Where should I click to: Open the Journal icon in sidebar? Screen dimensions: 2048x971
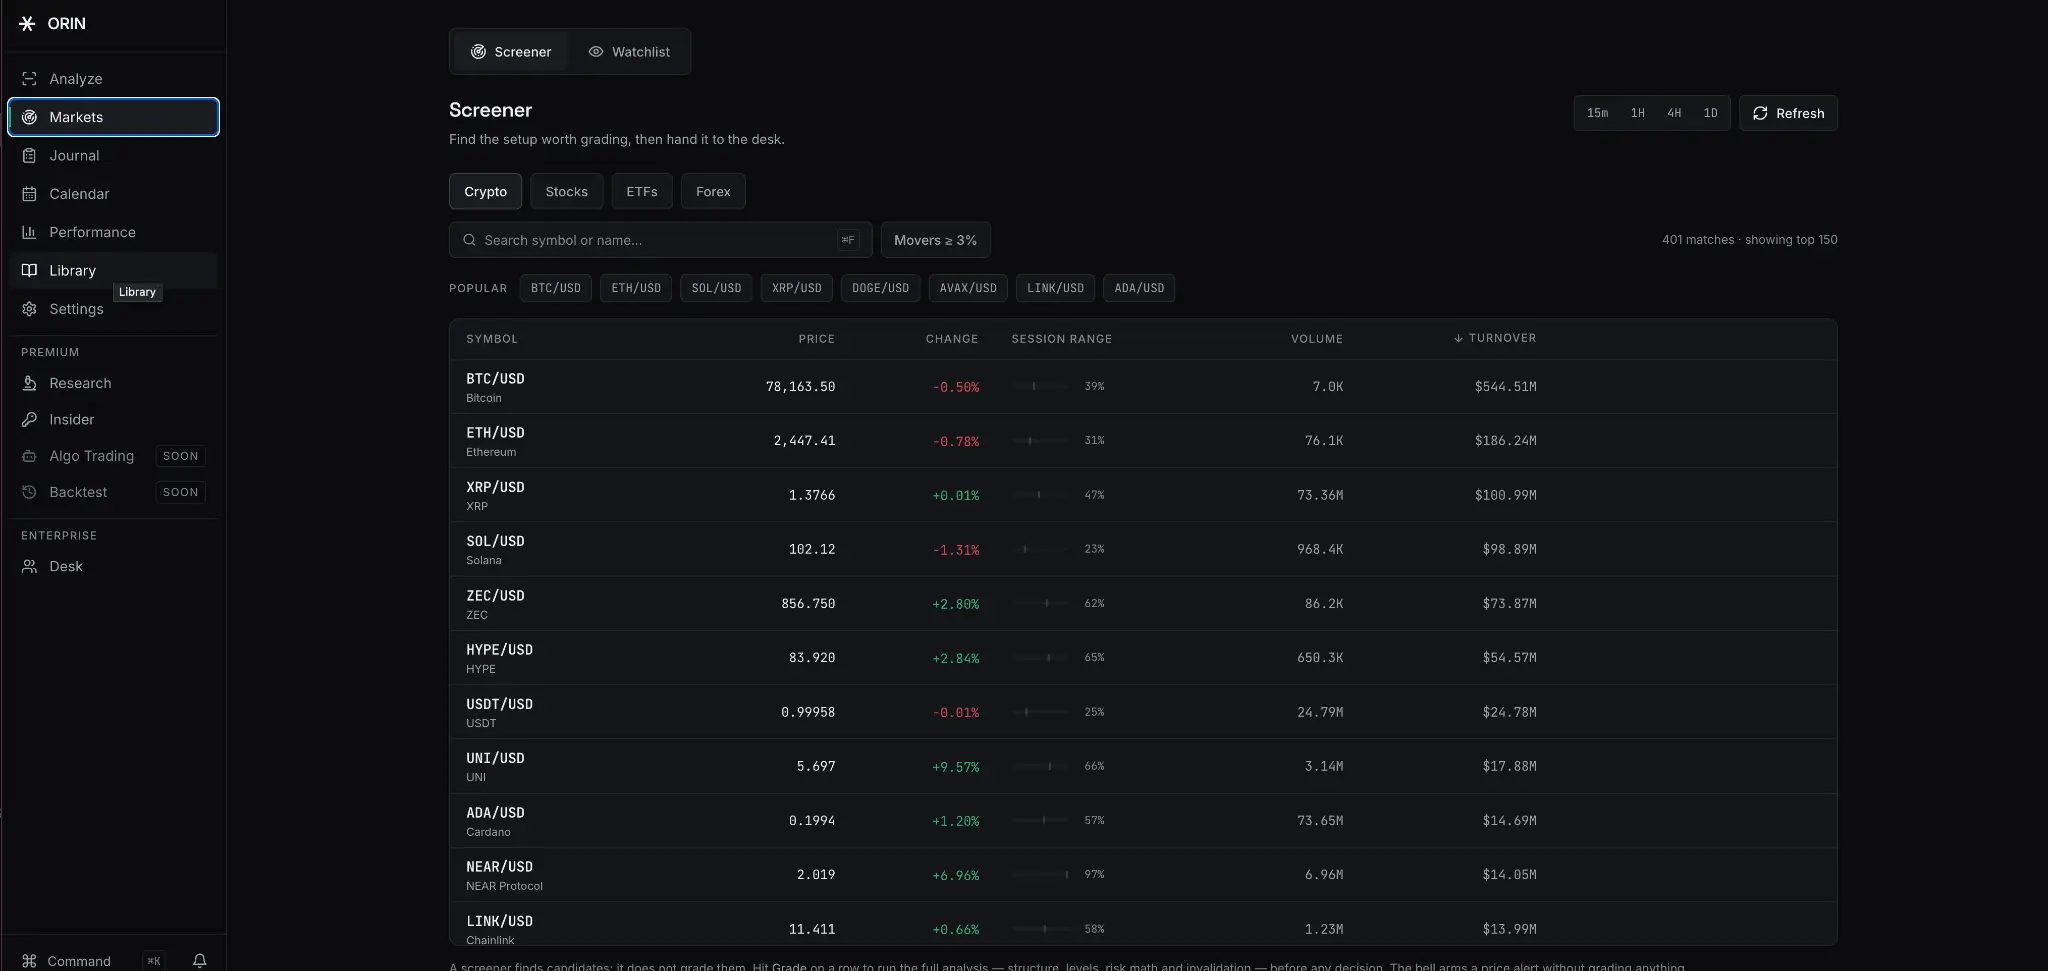pos(29,156)
